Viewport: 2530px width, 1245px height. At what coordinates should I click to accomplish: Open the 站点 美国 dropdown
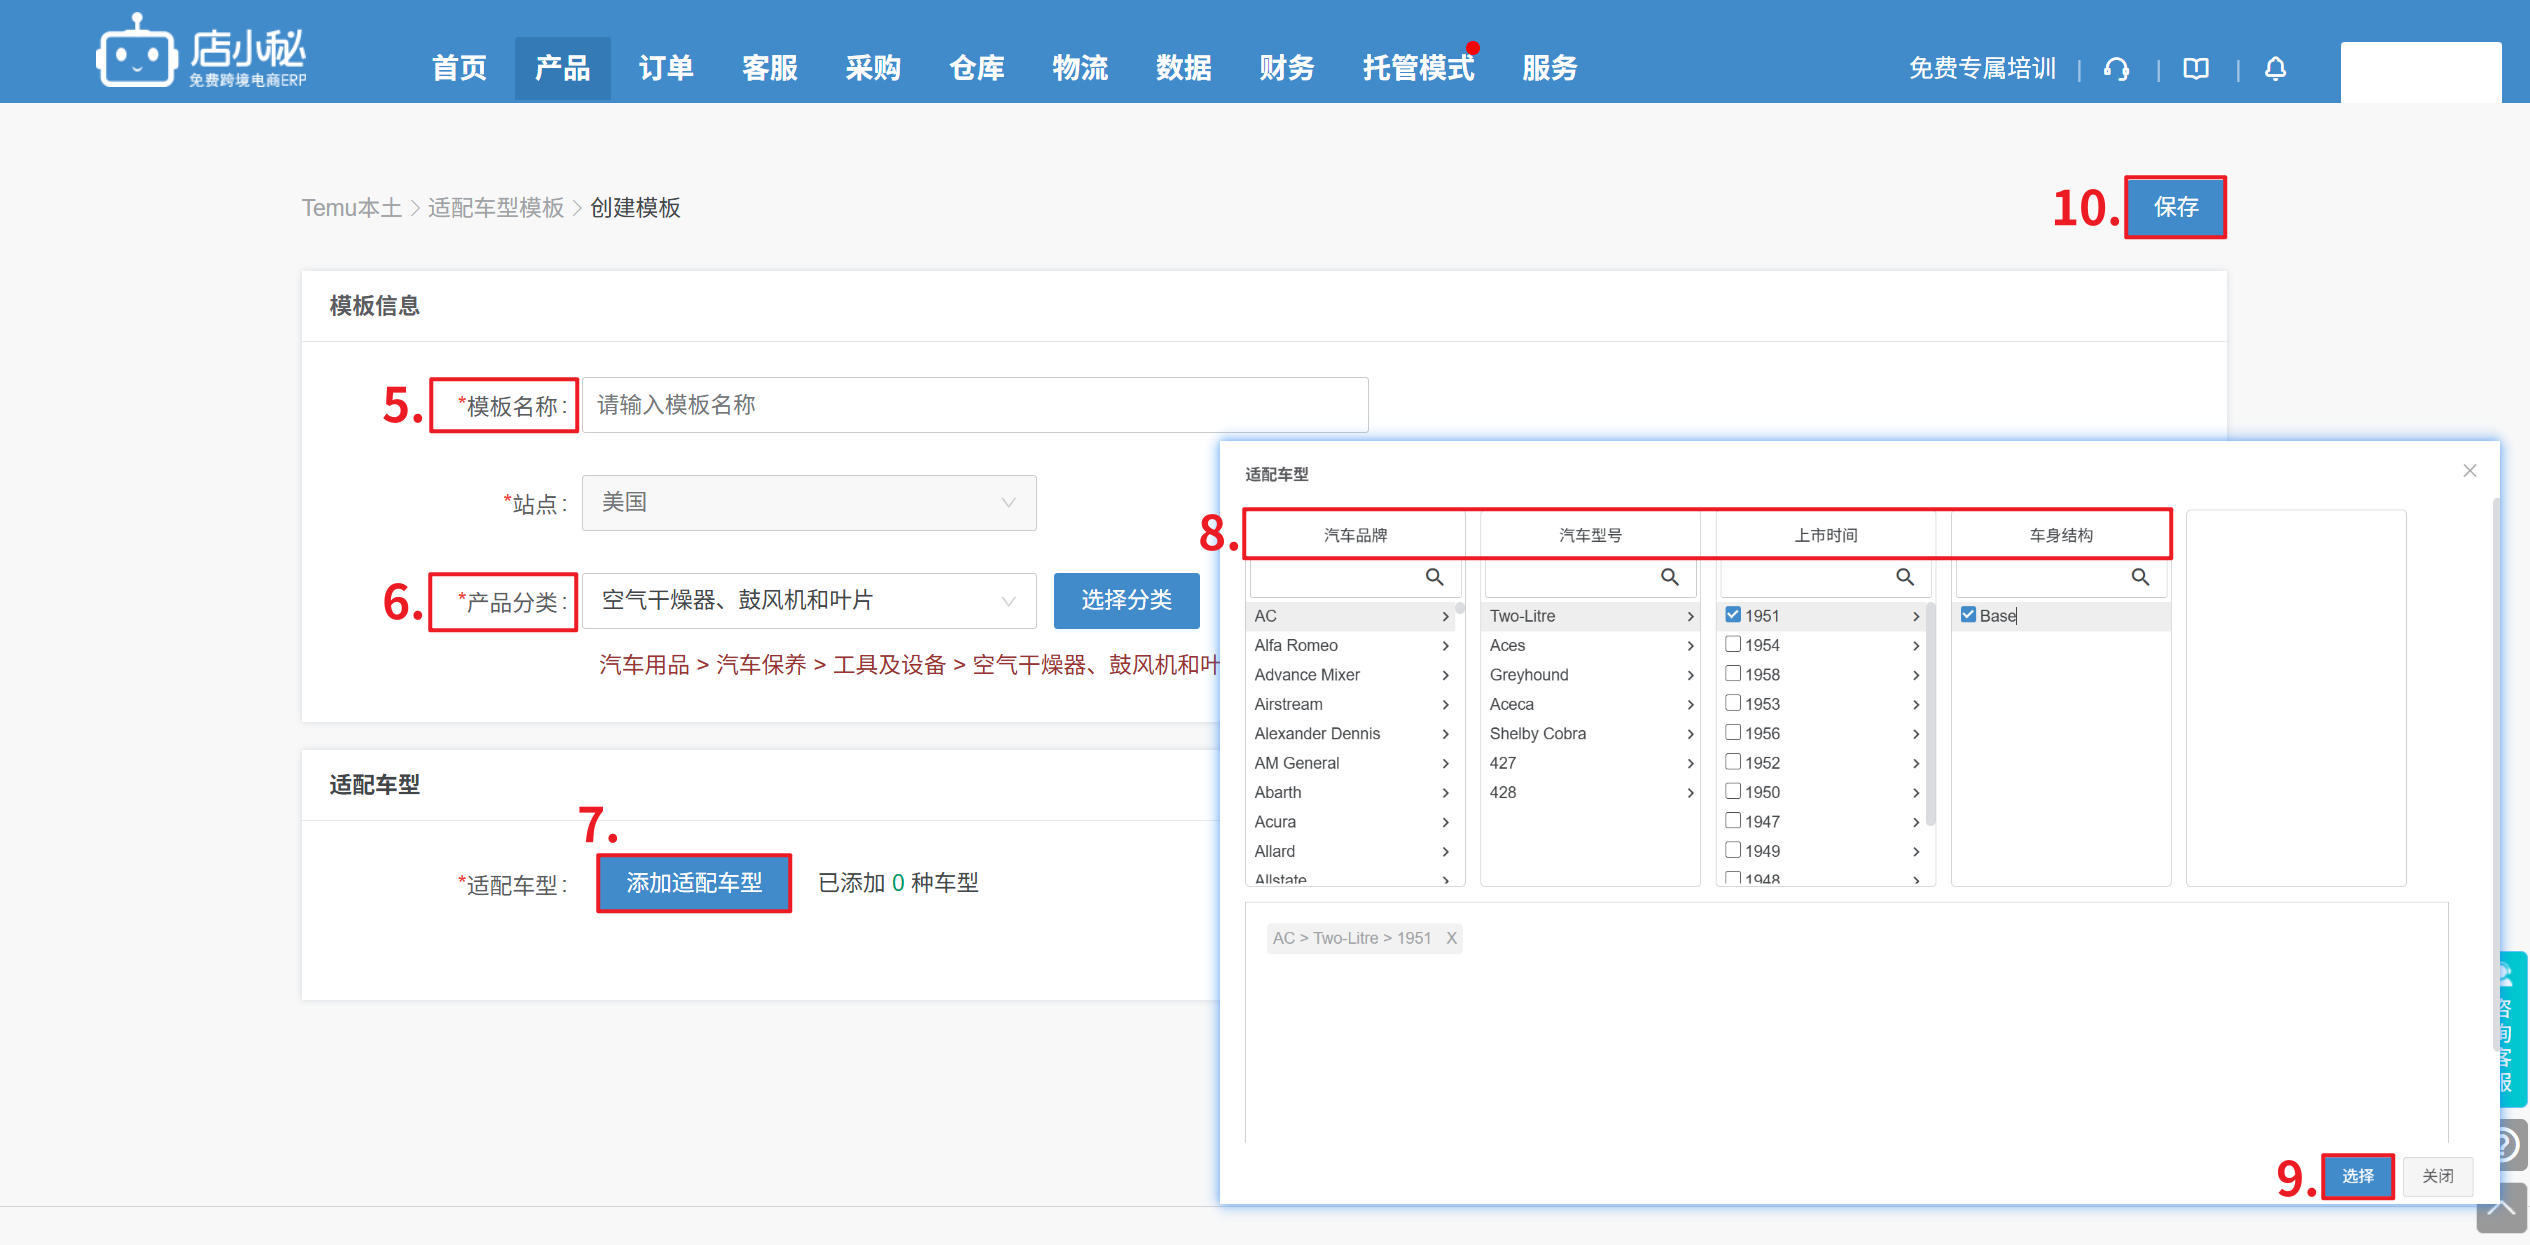[808, 503]
